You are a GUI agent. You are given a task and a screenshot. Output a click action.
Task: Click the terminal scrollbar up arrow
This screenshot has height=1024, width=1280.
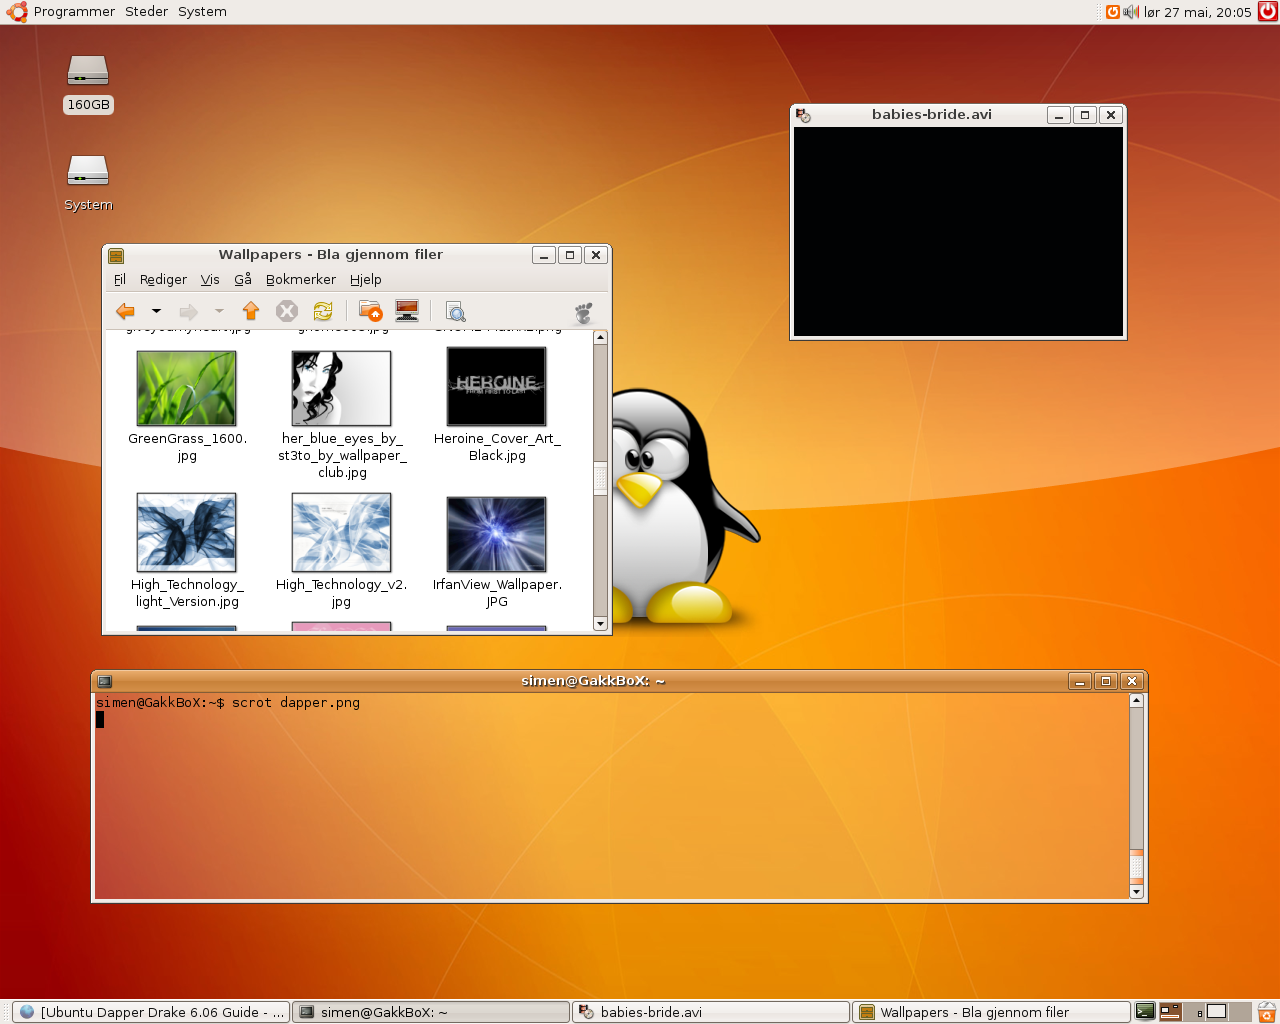pyautogui.click(x=1136, y=700)
